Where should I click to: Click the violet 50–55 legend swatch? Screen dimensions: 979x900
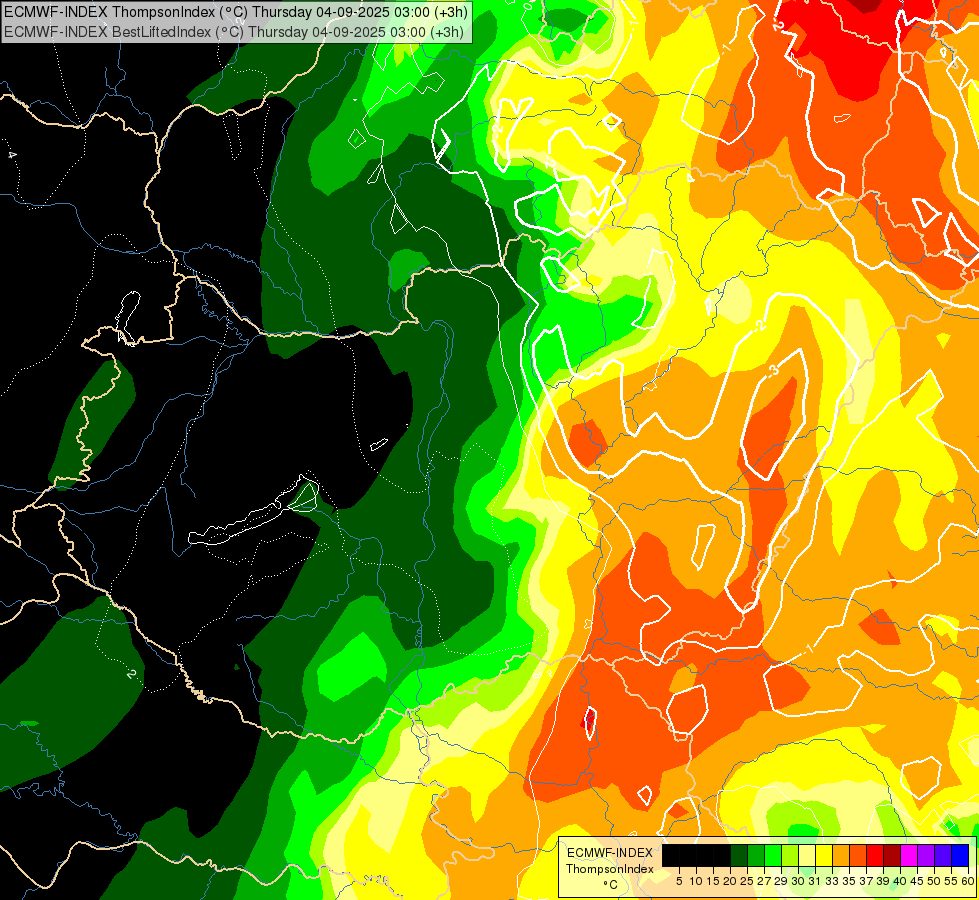943,855
